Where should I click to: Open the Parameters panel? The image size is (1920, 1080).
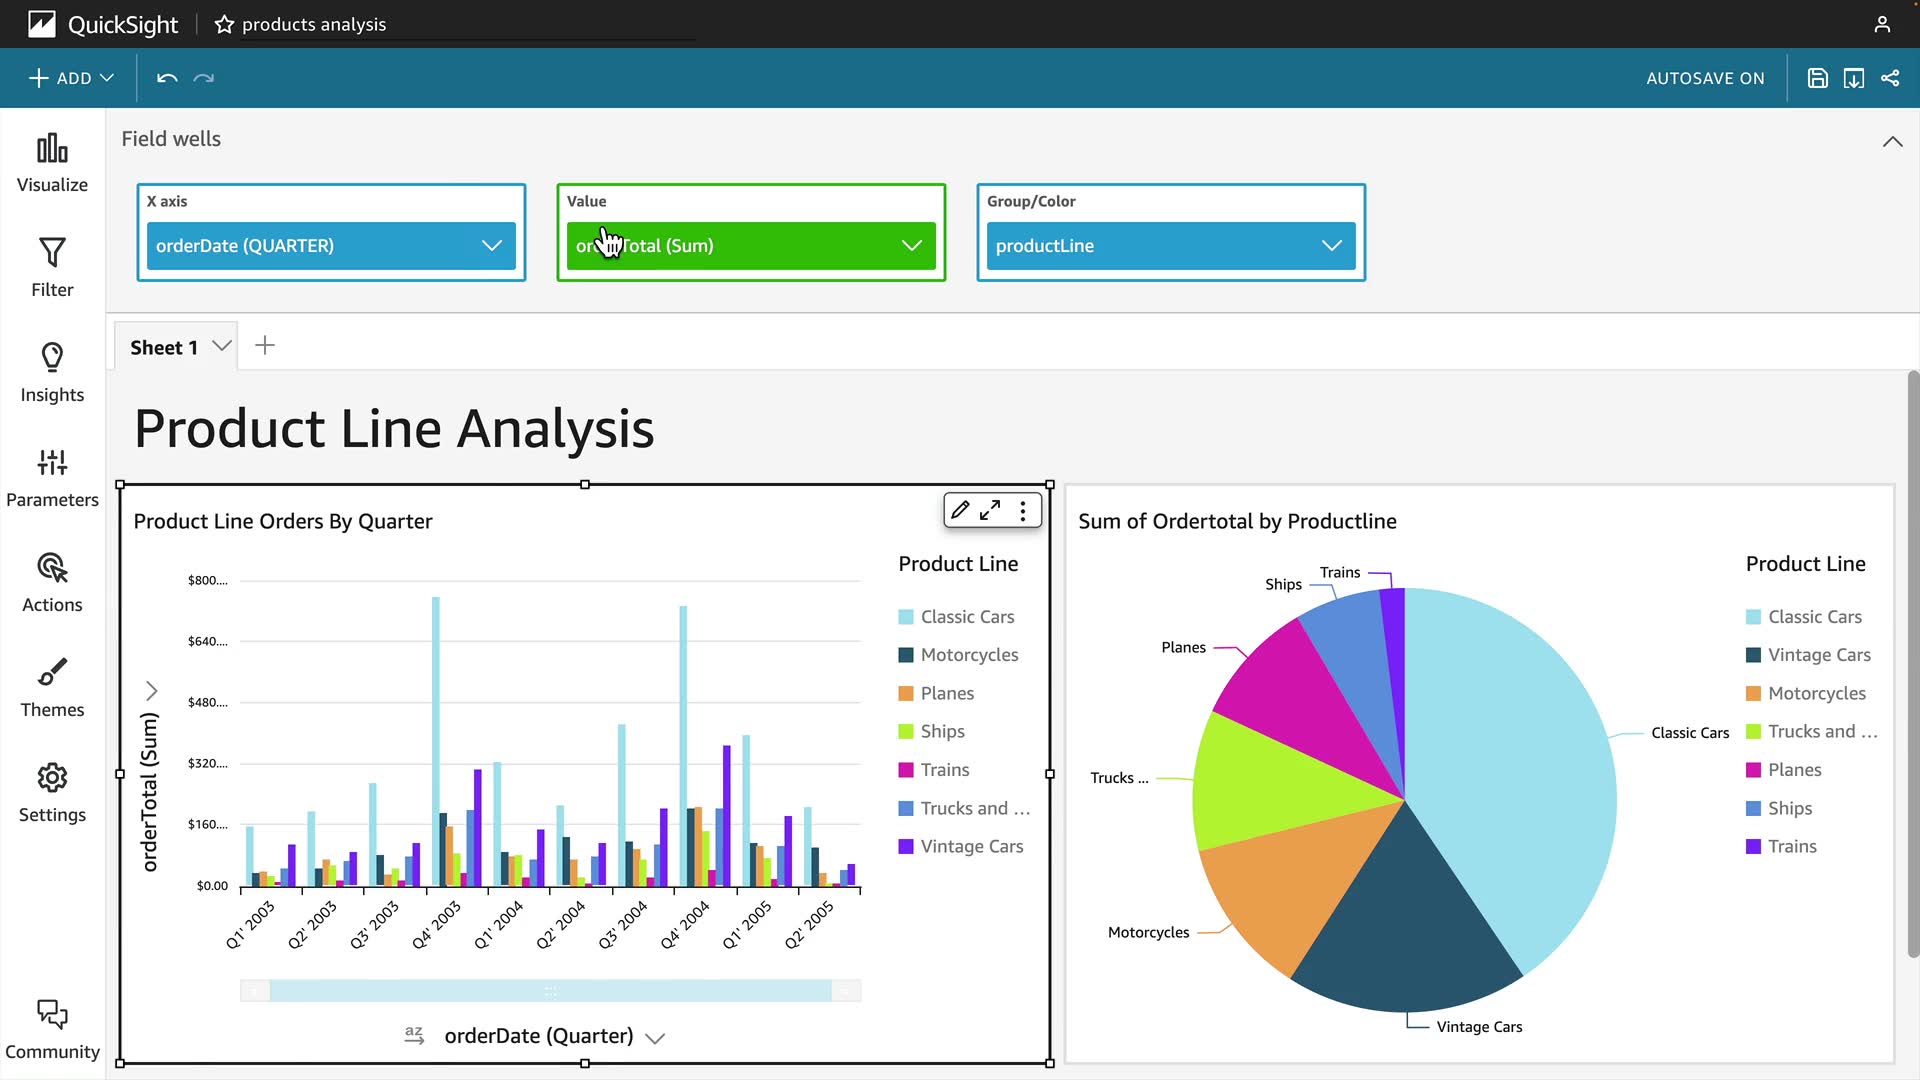click(x=52, y=478)
